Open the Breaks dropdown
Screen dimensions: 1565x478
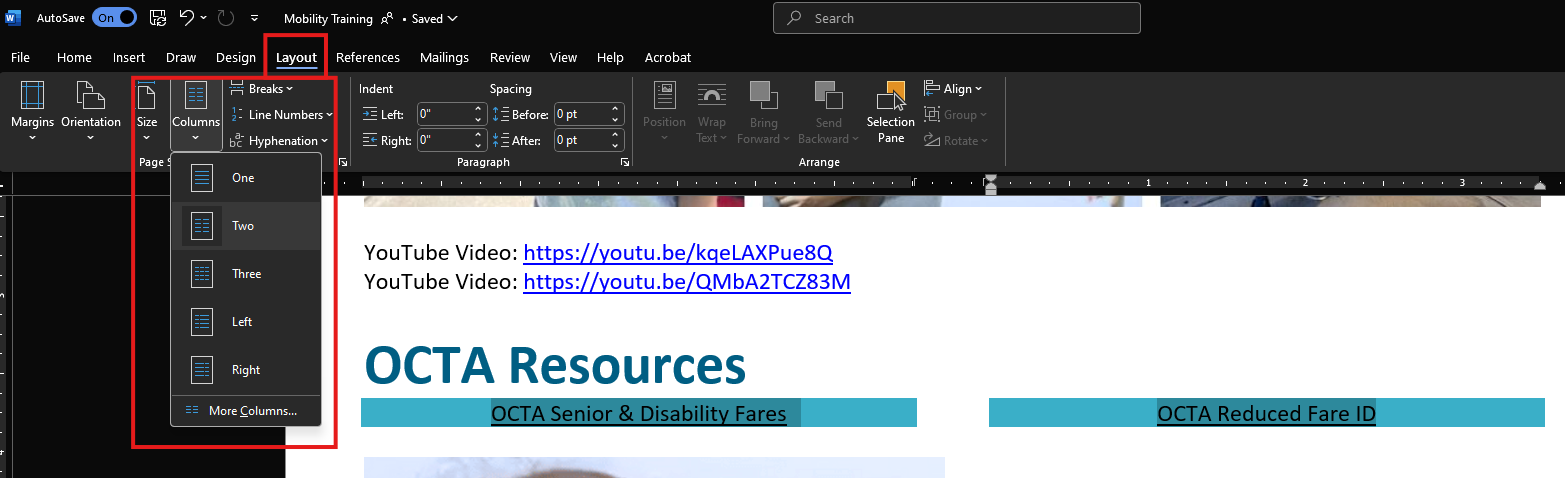(x=262, y=89)
